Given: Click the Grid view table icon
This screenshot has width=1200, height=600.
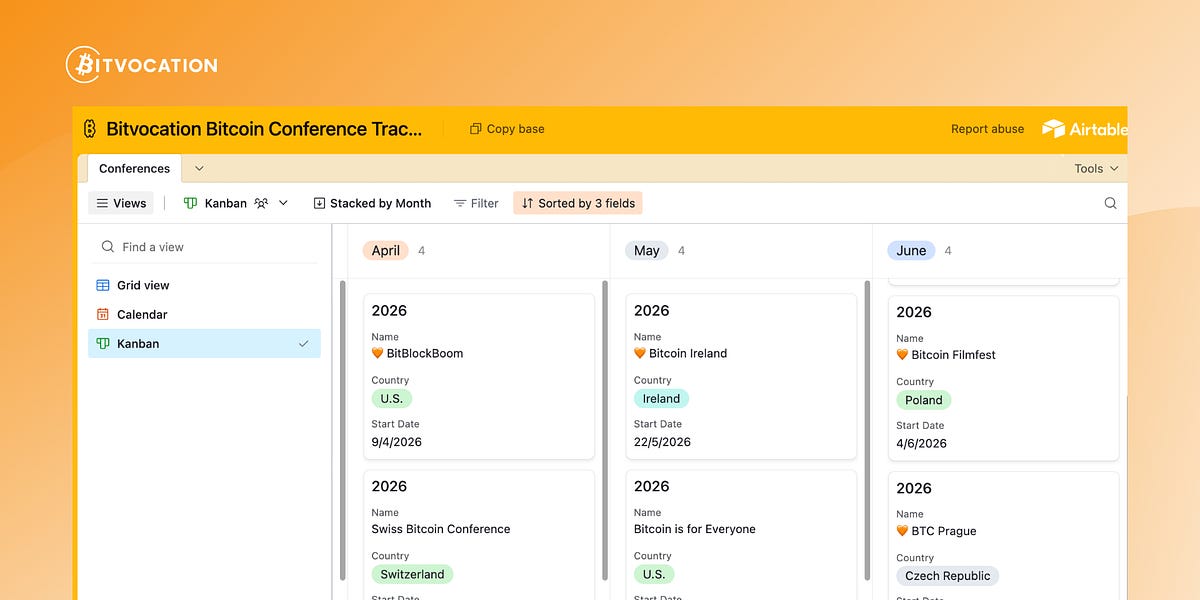Looking at the screenshot, I should (x=103, y=285).
